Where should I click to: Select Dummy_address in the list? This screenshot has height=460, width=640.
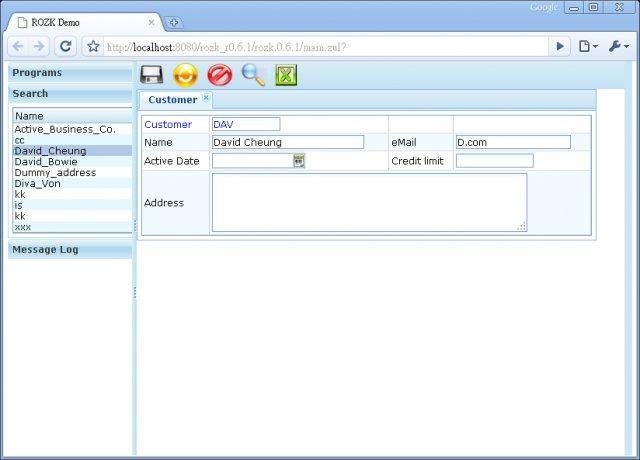(x=73, y=173)
